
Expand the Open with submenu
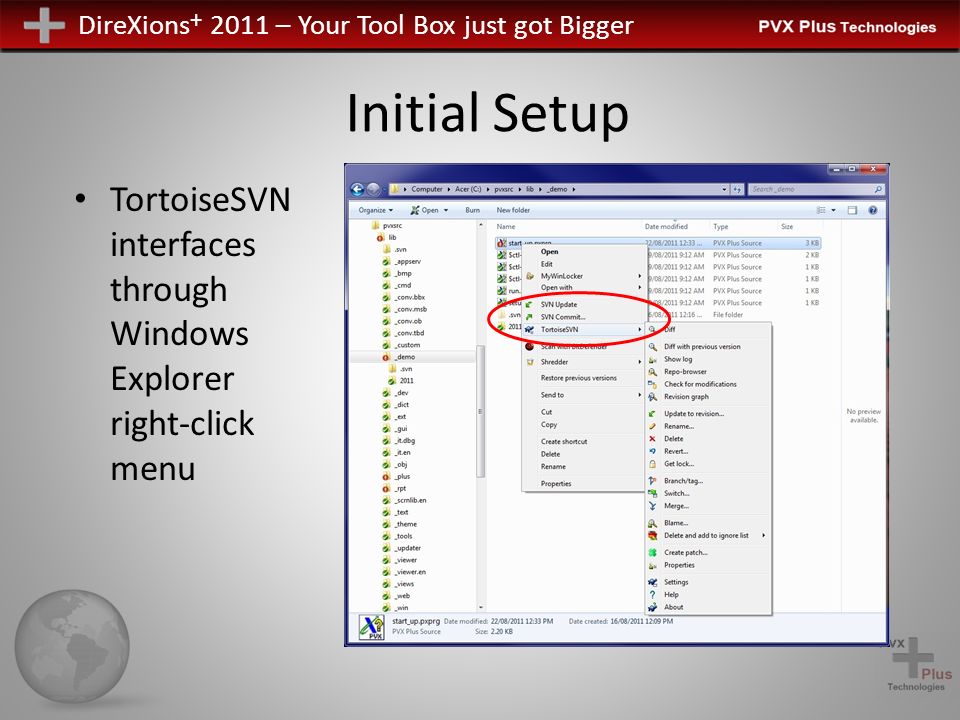click(x=639, y=287)
